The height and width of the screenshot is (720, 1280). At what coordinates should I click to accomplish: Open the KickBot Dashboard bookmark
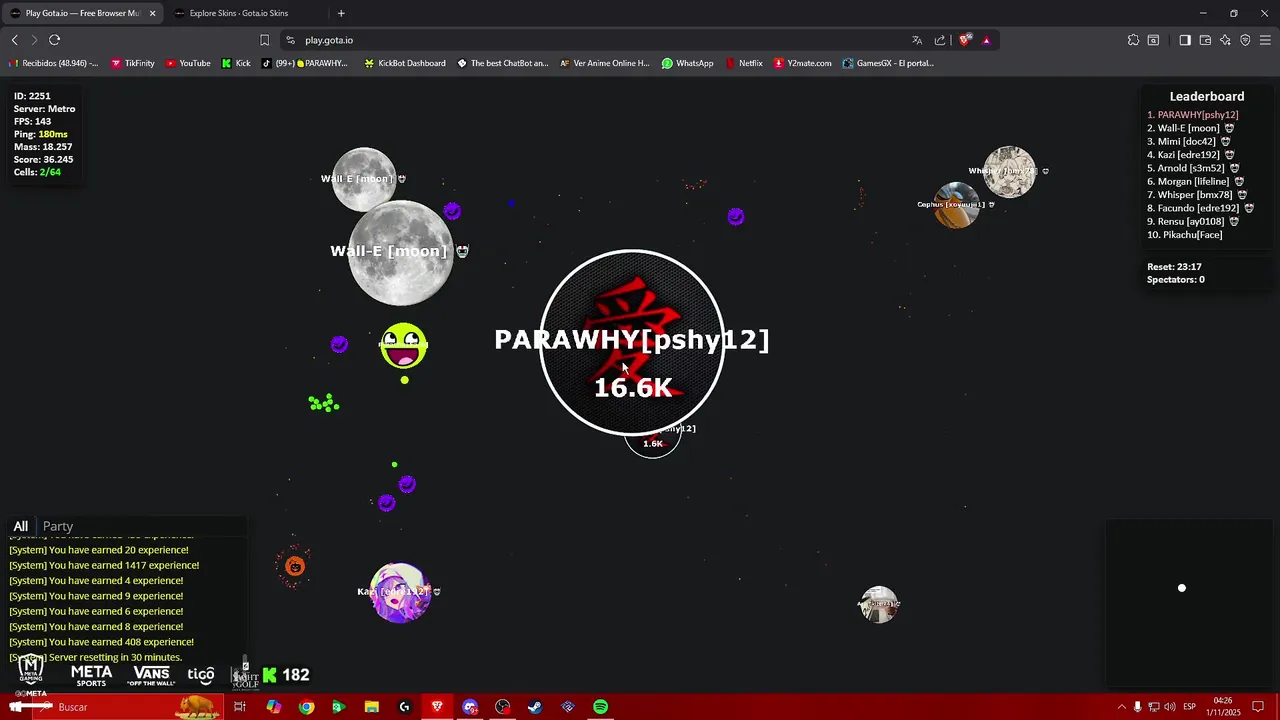click(405, 63)
